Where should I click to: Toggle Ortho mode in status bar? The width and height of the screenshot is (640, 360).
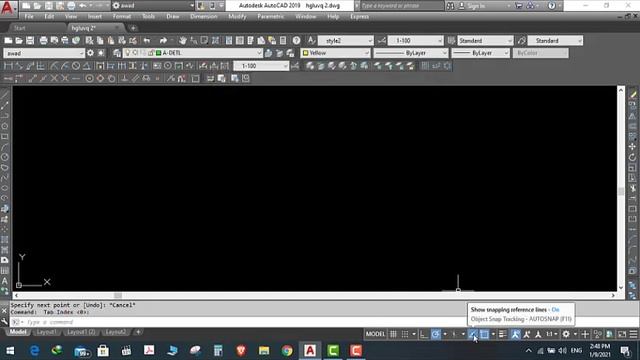click(x=424, y=334)
